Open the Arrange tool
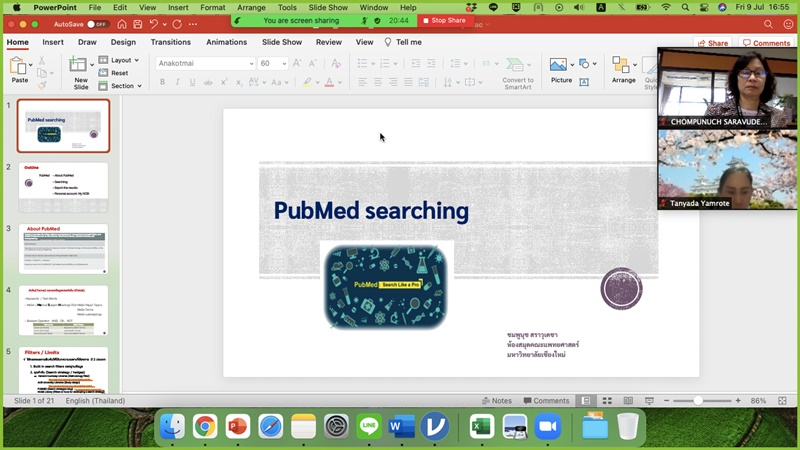This screenshot has width=800, height=450. coord(623,67)
